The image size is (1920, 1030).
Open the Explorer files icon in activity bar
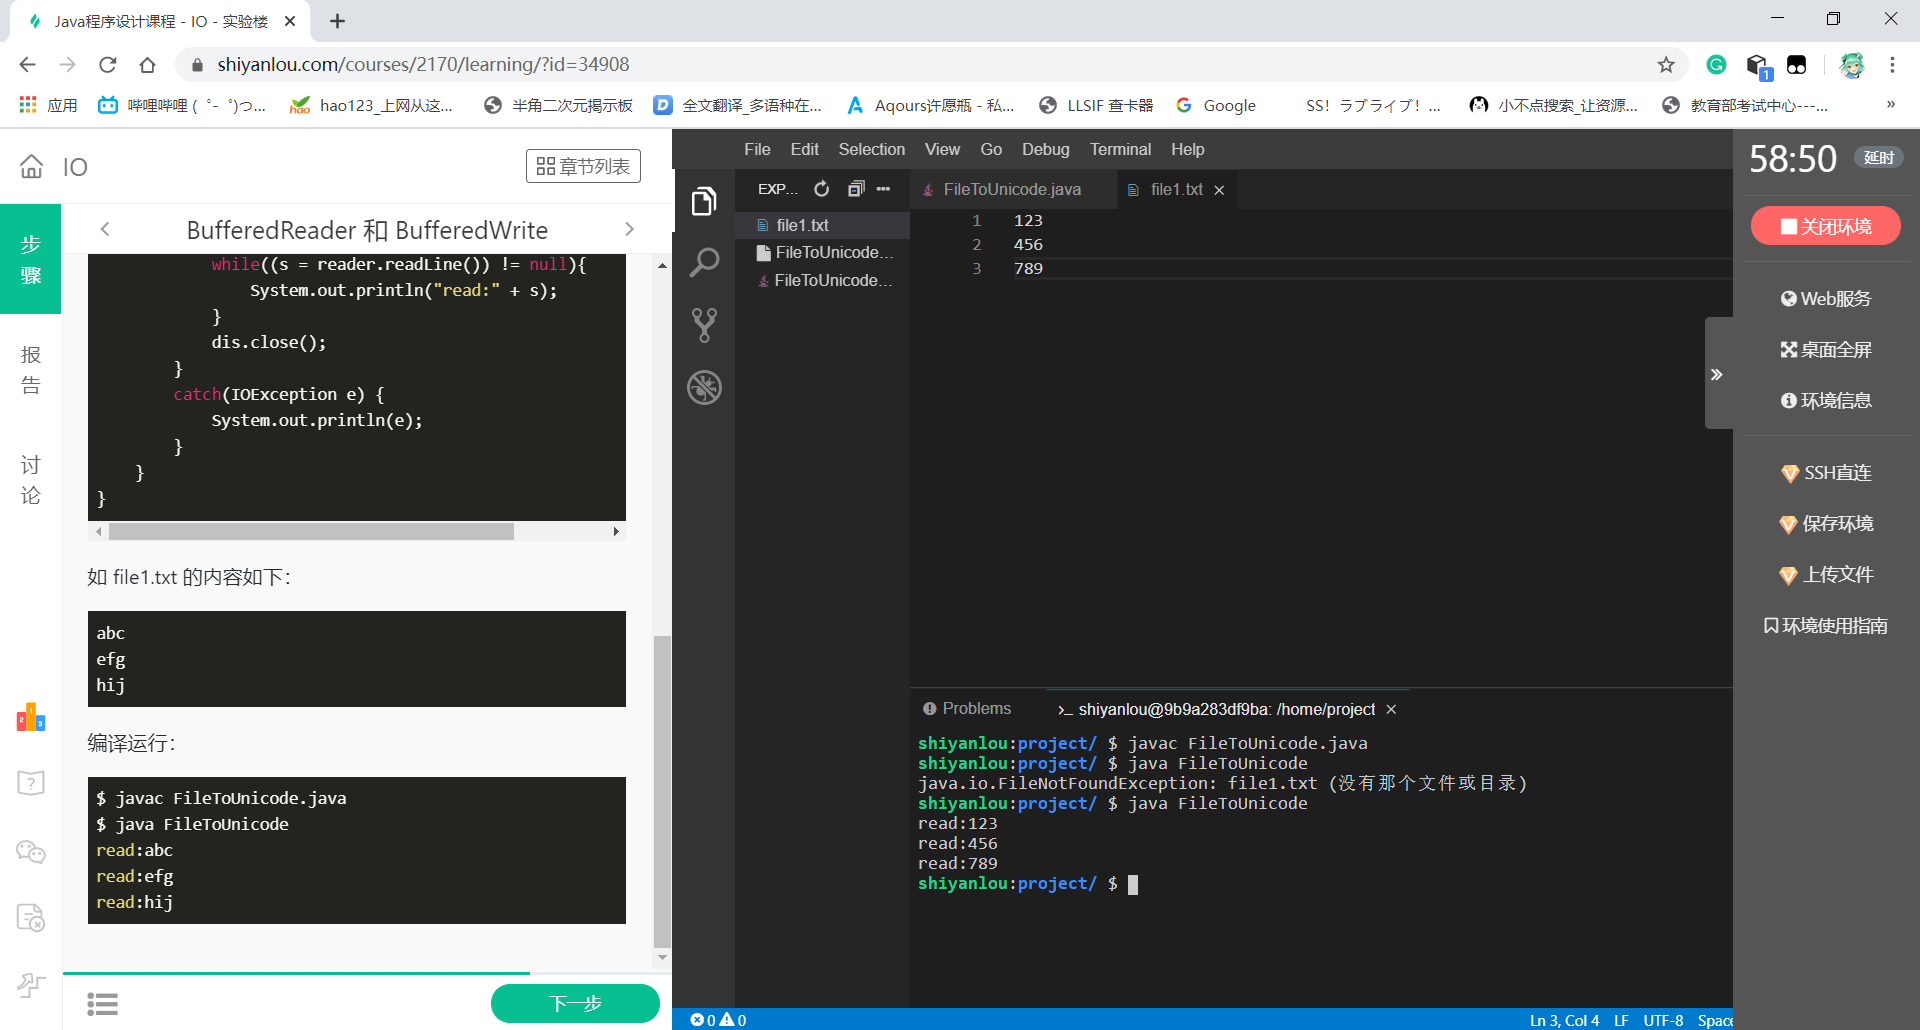[x=704, y=201]
